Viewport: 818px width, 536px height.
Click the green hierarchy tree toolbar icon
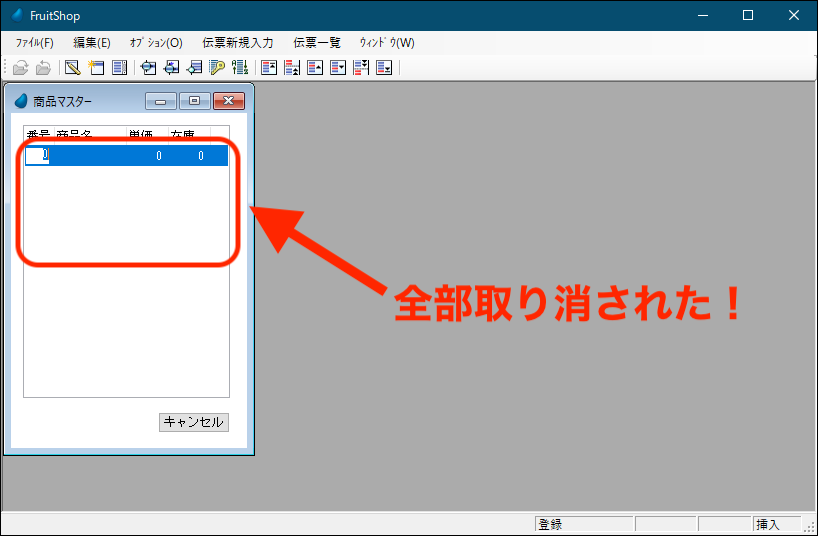240,68
